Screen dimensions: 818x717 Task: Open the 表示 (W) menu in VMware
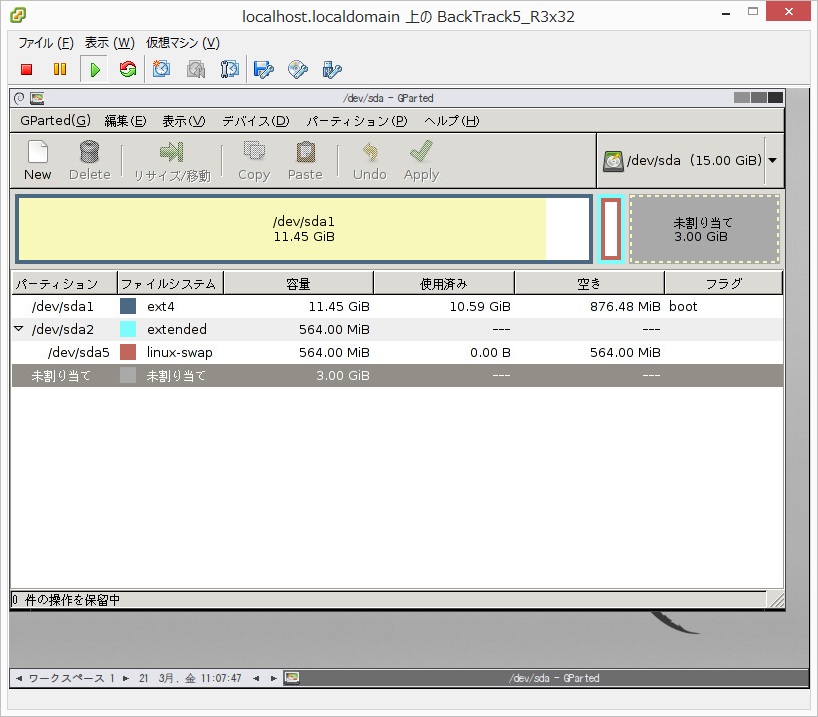coord(110,42)
